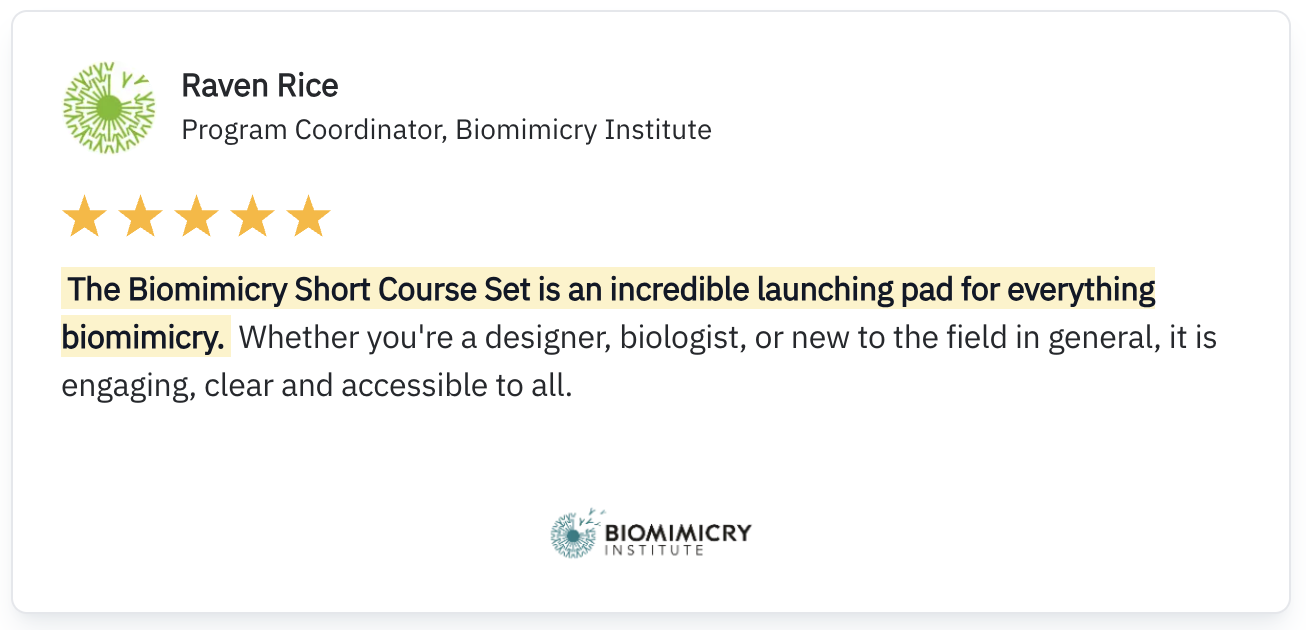The image size is (1306, 630).
Task: Select the third star in the rating
Action: (196, 217)
